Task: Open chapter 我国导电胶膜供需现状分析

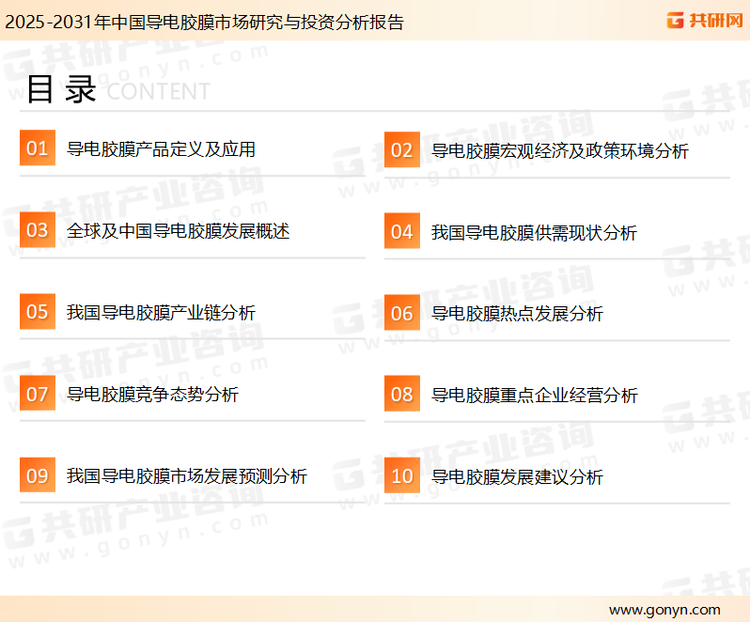Action: (534, 233)
